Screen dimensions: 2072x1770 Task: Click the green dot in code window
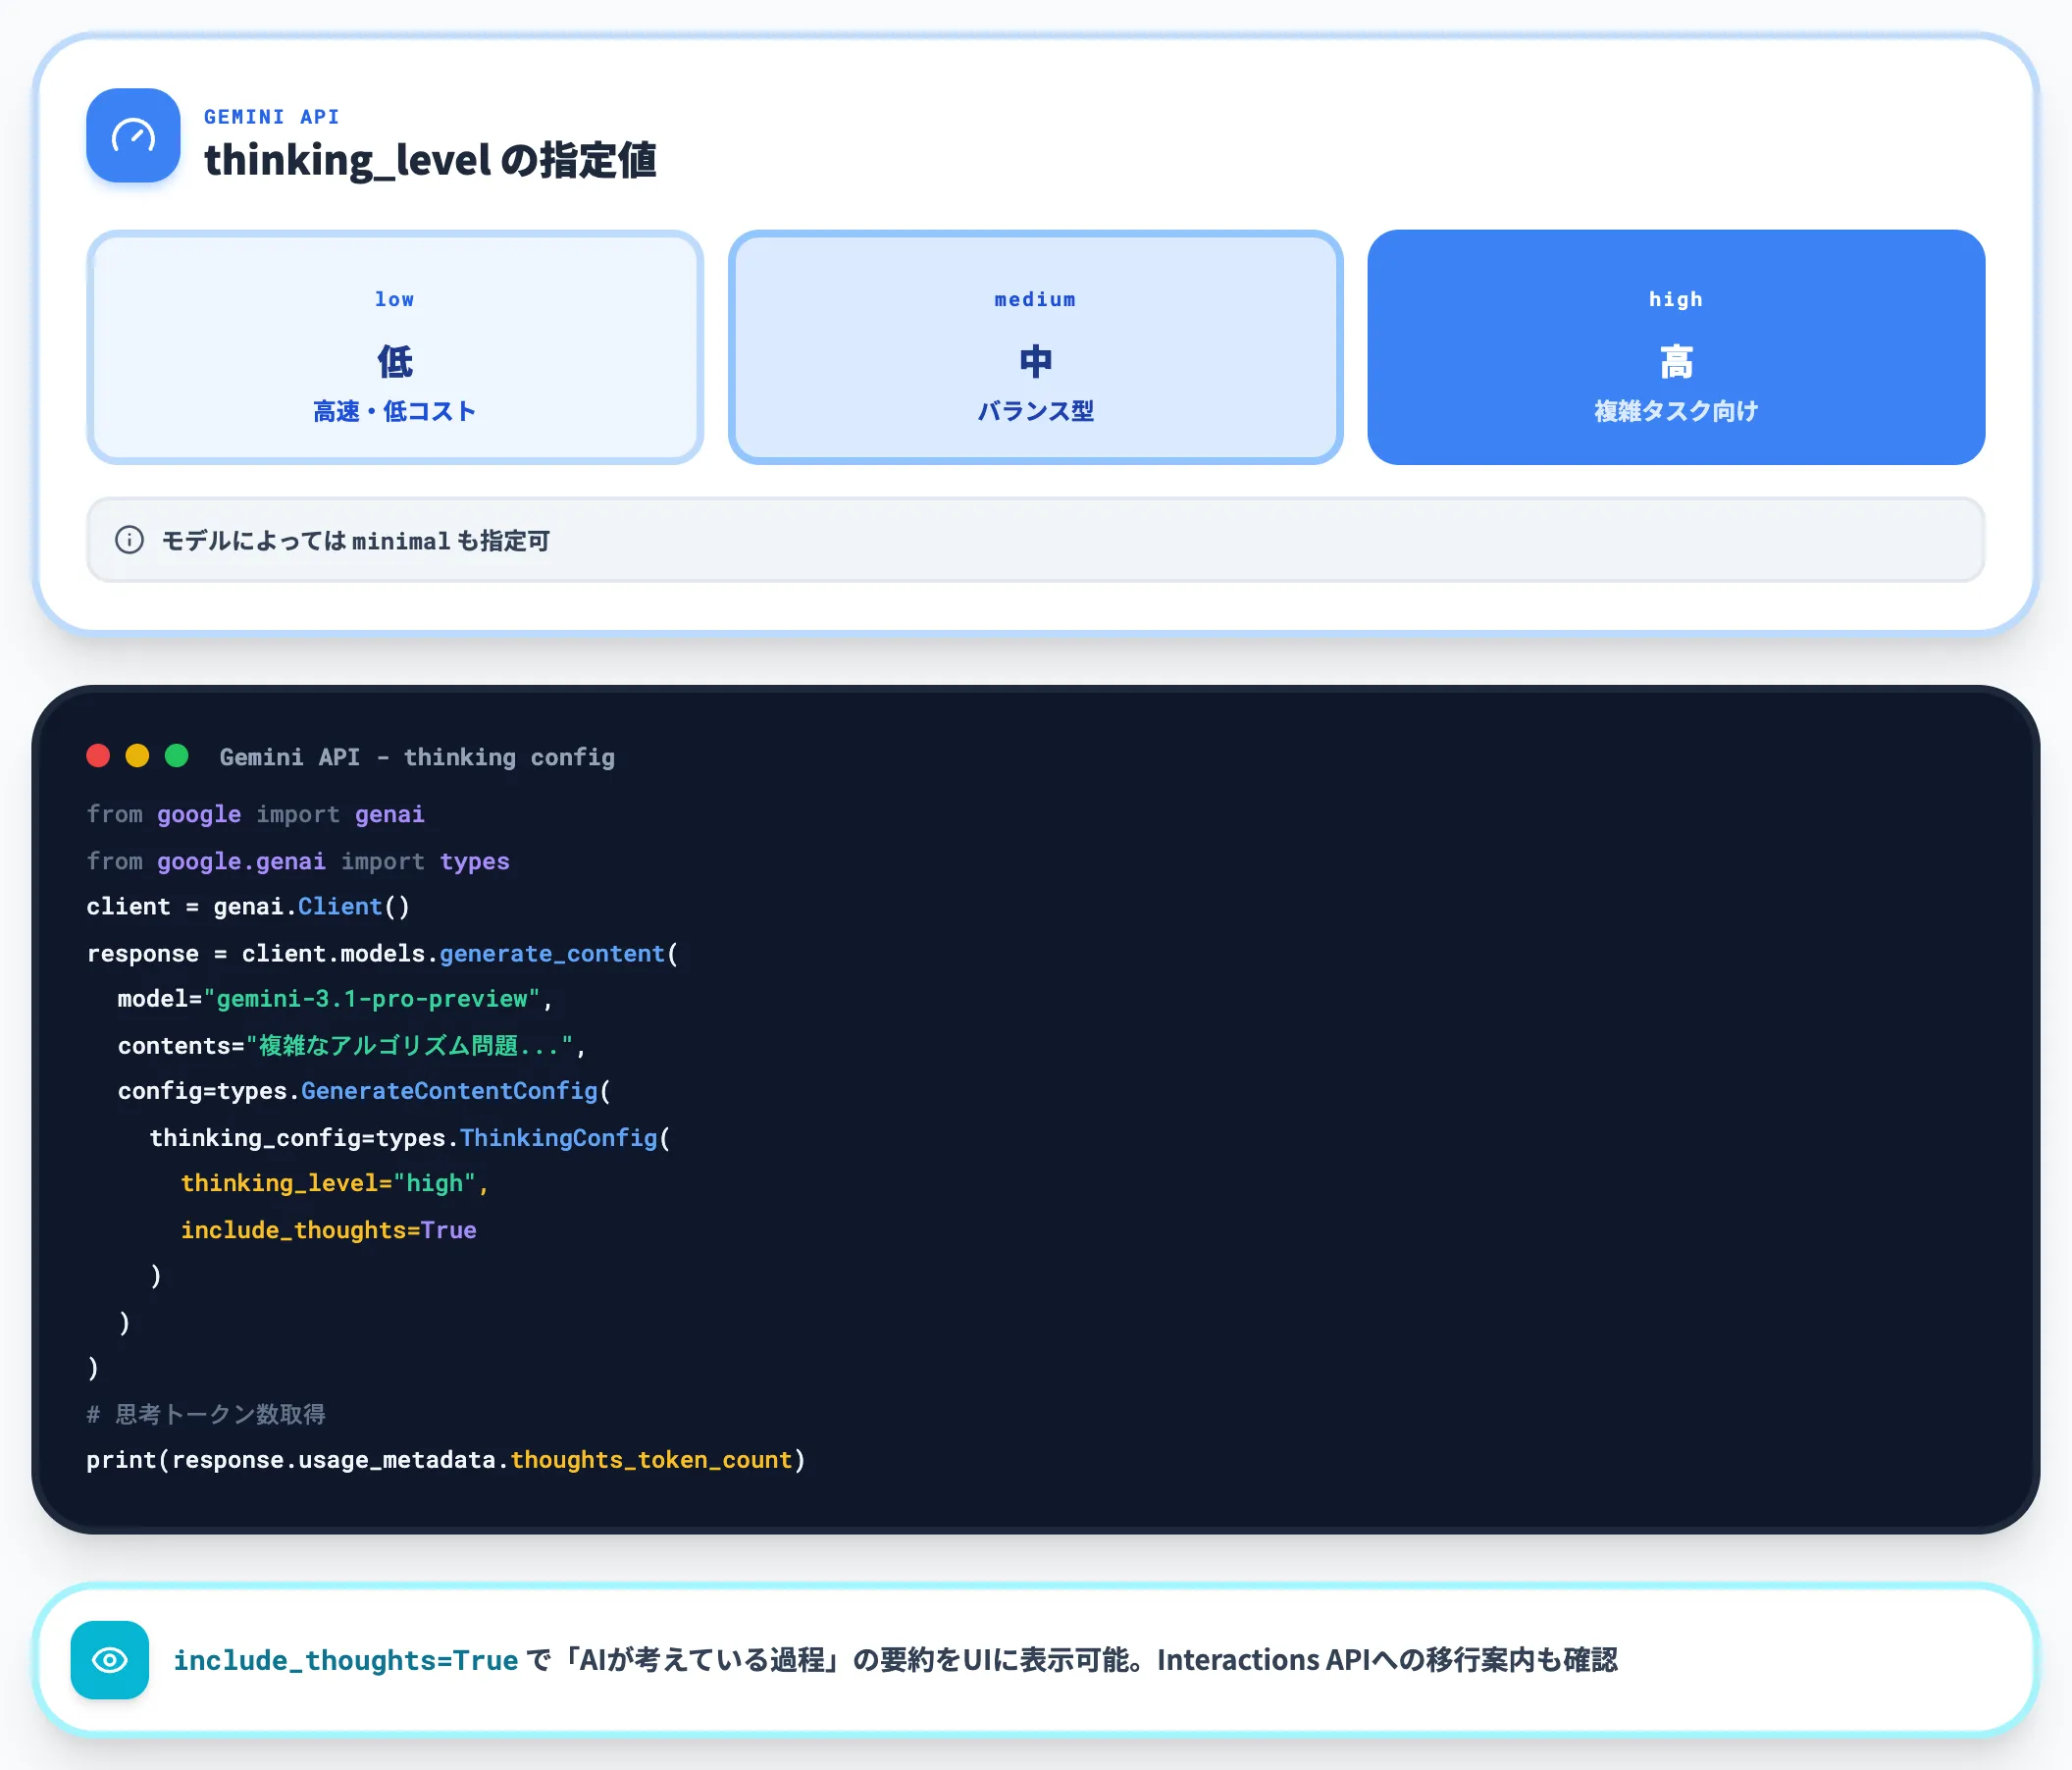click(177, 756)
